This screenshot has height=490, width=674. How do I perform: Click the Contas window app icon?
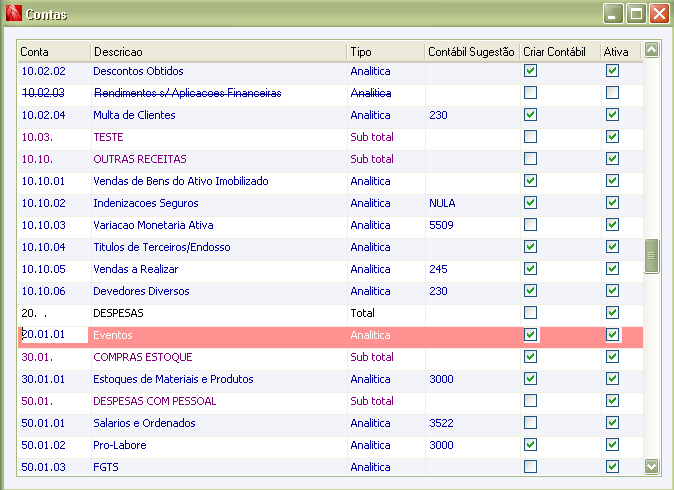tap(13, 13)
